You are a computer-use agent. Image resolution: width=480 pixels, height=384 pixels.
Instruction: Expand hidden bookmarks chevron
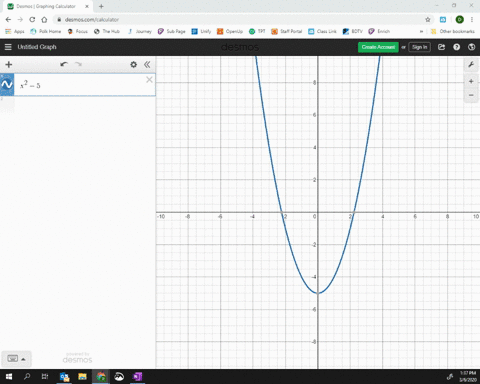click(x=421, y=31)
